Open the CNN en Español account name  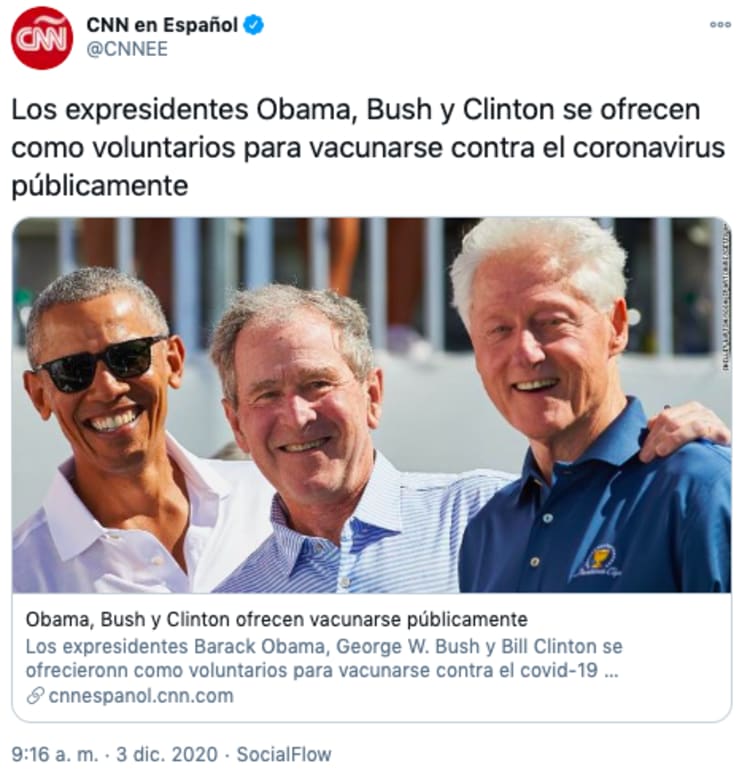(162, 25)
